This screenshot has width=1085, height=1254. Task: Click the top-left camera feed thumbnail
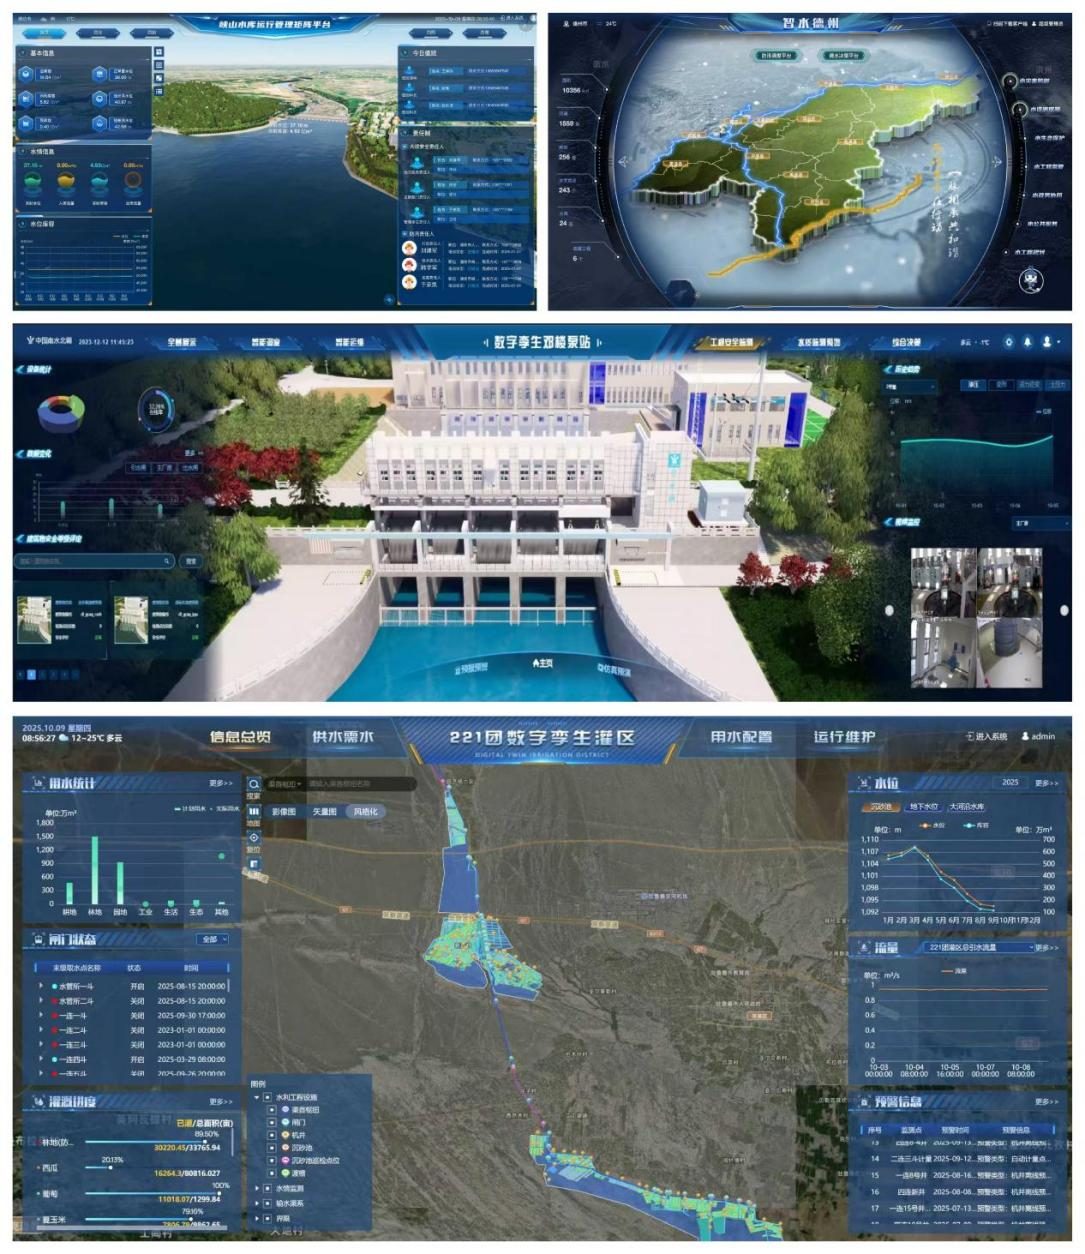942,582
